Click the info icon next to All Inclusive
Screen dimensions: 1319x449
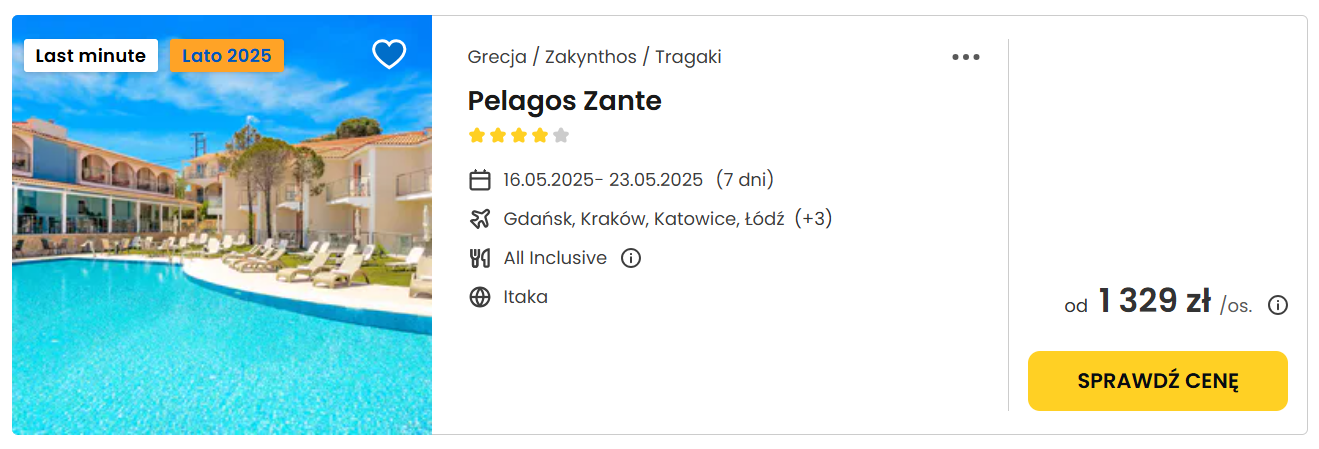(630, 258)
